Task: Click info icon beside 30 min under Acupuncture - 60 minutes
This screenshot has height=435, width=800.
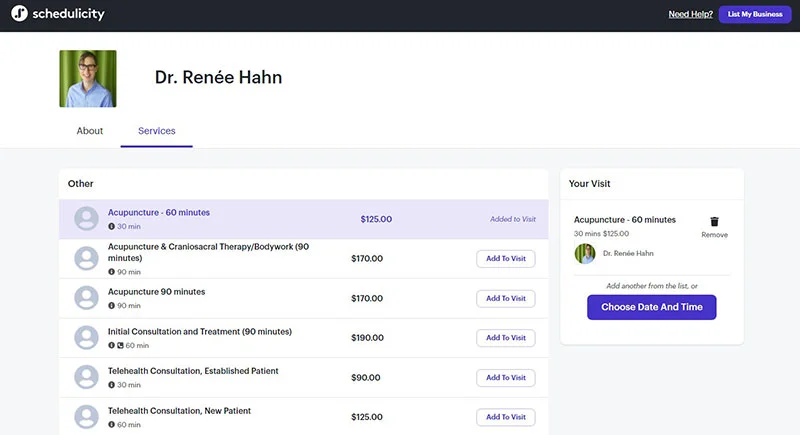Action: [x=111, y=226]
